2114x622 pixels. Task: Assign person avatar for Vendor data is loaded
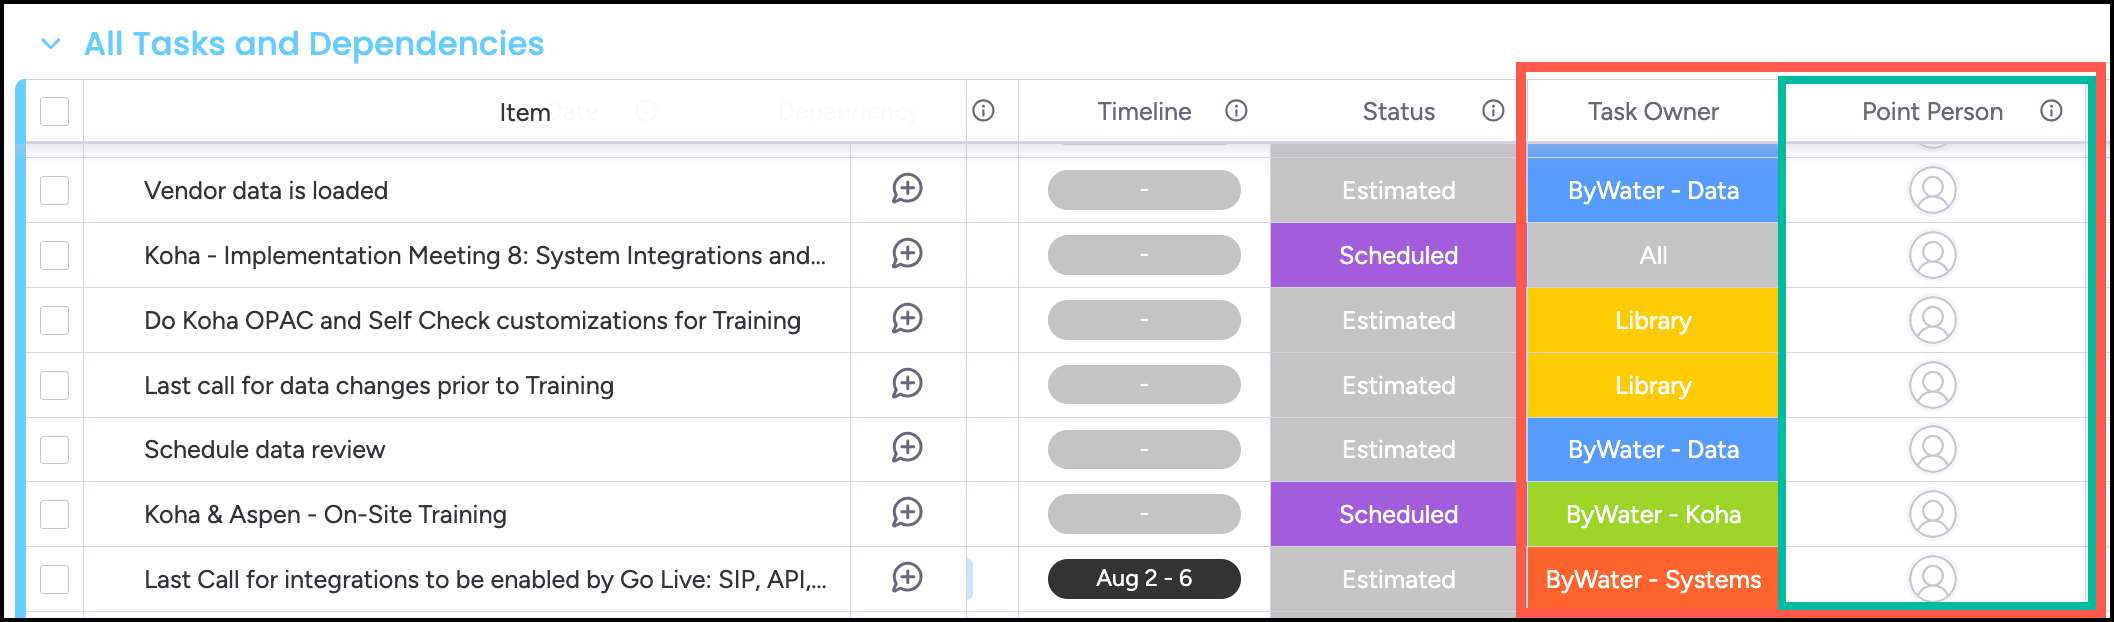pyautogui.click(x=1932, y=190)
